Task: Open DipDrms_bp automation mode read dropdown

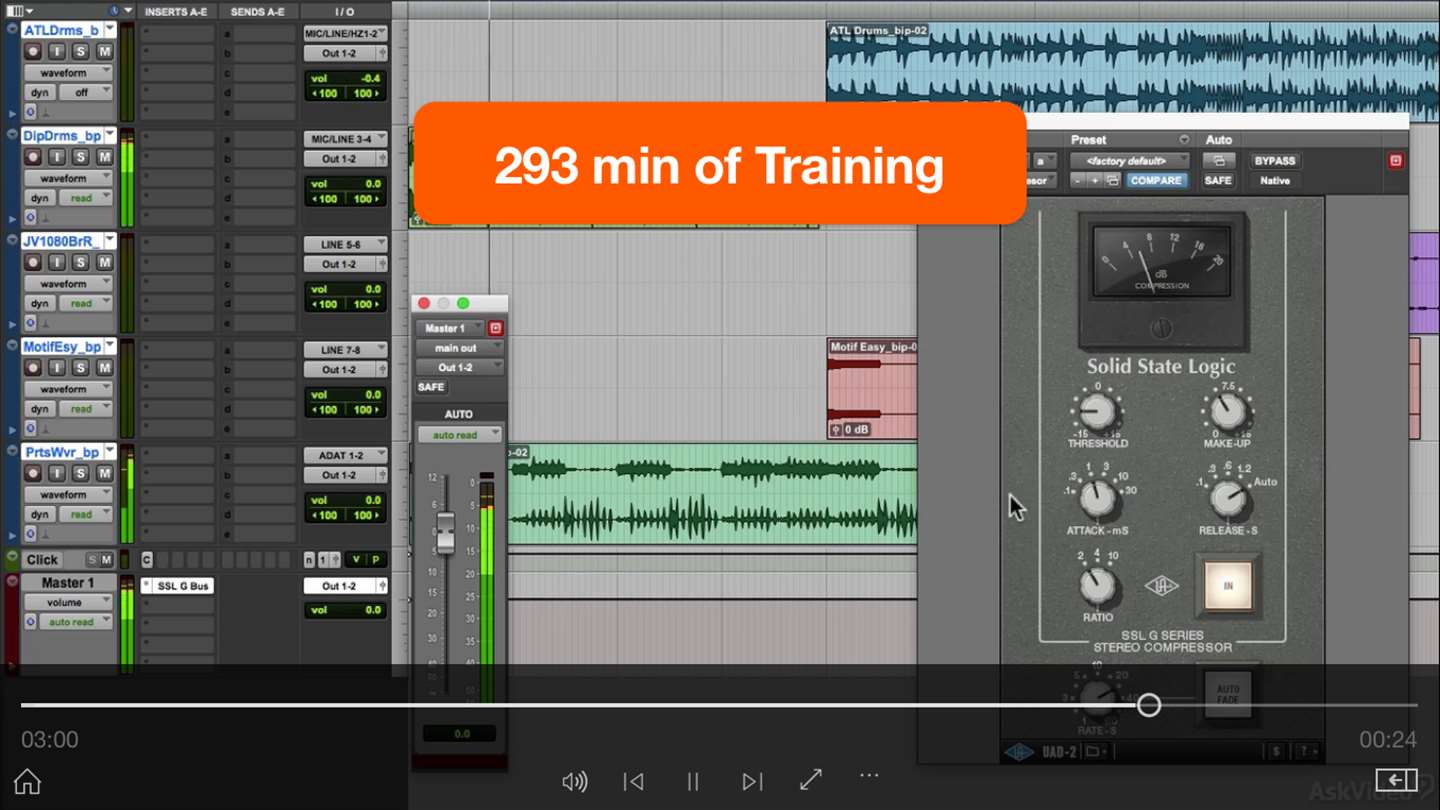Action: tap(85, 198)
